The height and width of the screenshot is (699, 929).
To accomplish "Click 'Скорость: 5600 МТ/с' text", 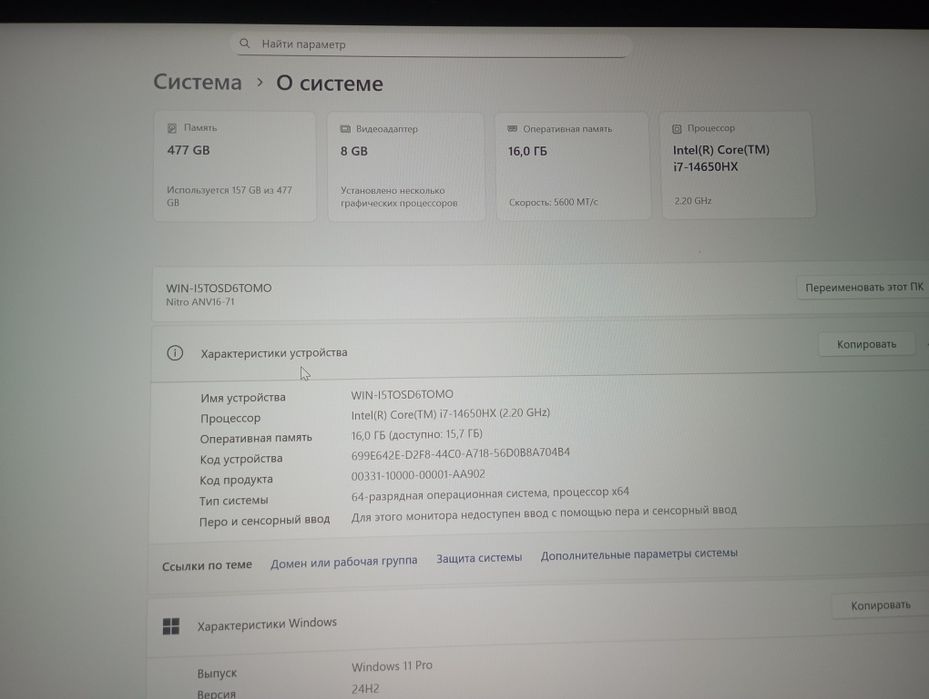I will point(553,202).
